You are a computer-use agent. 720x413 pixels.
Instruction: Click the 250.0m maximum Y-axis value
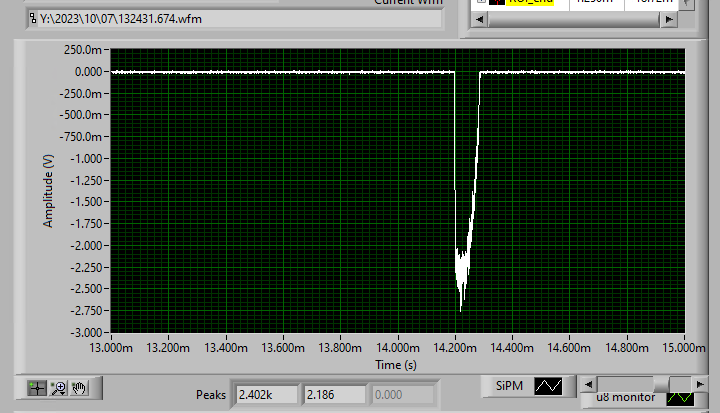coord(83,50)
